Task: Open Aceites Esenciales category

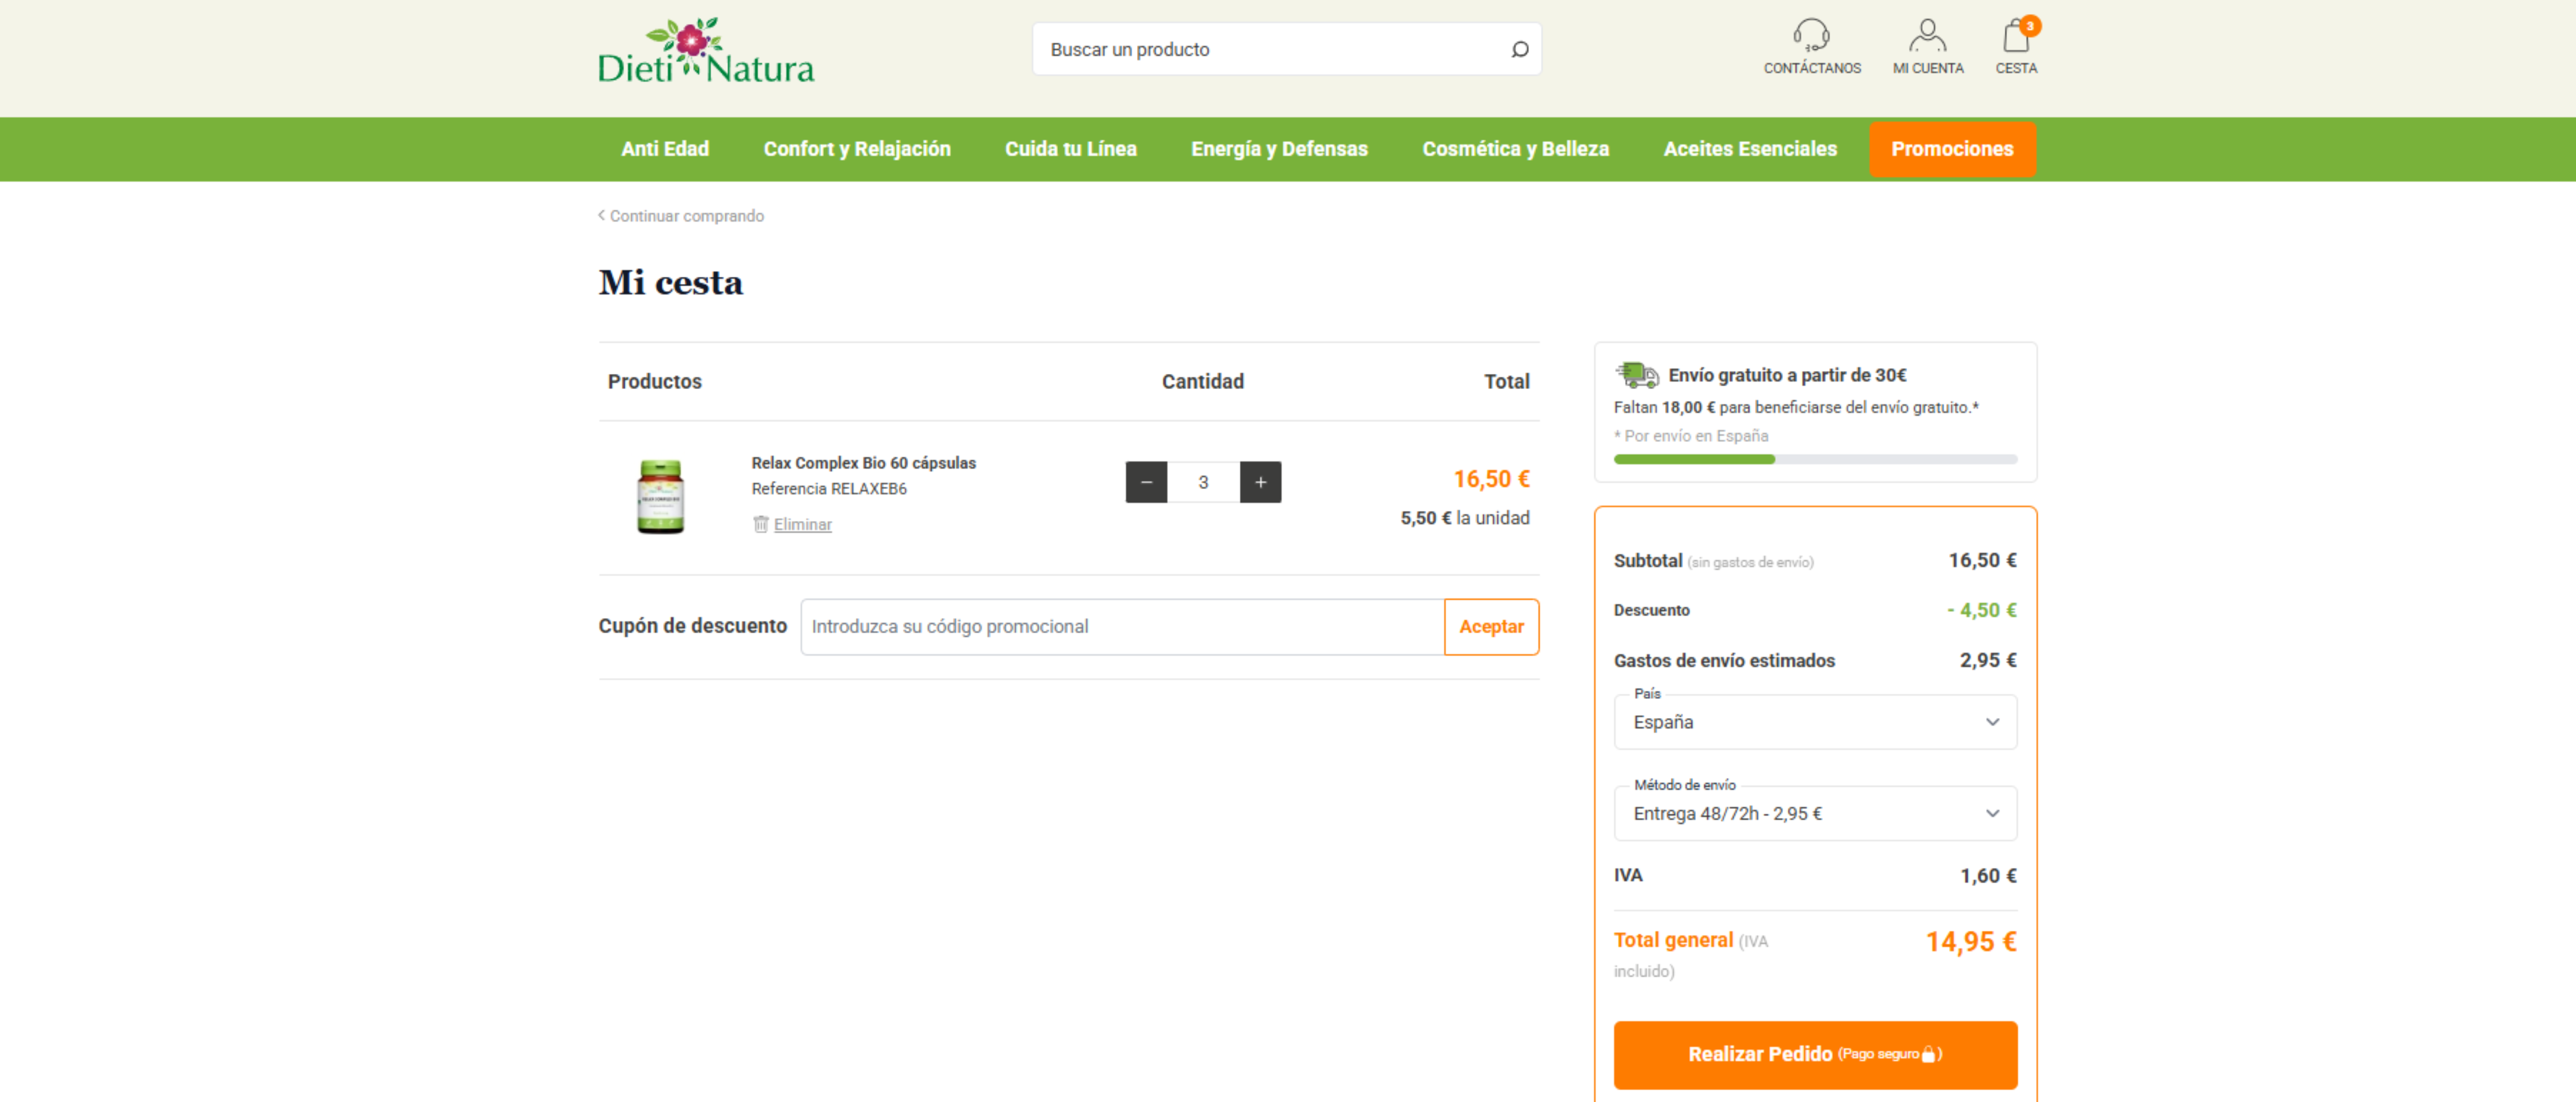Action: point(1749,149)
